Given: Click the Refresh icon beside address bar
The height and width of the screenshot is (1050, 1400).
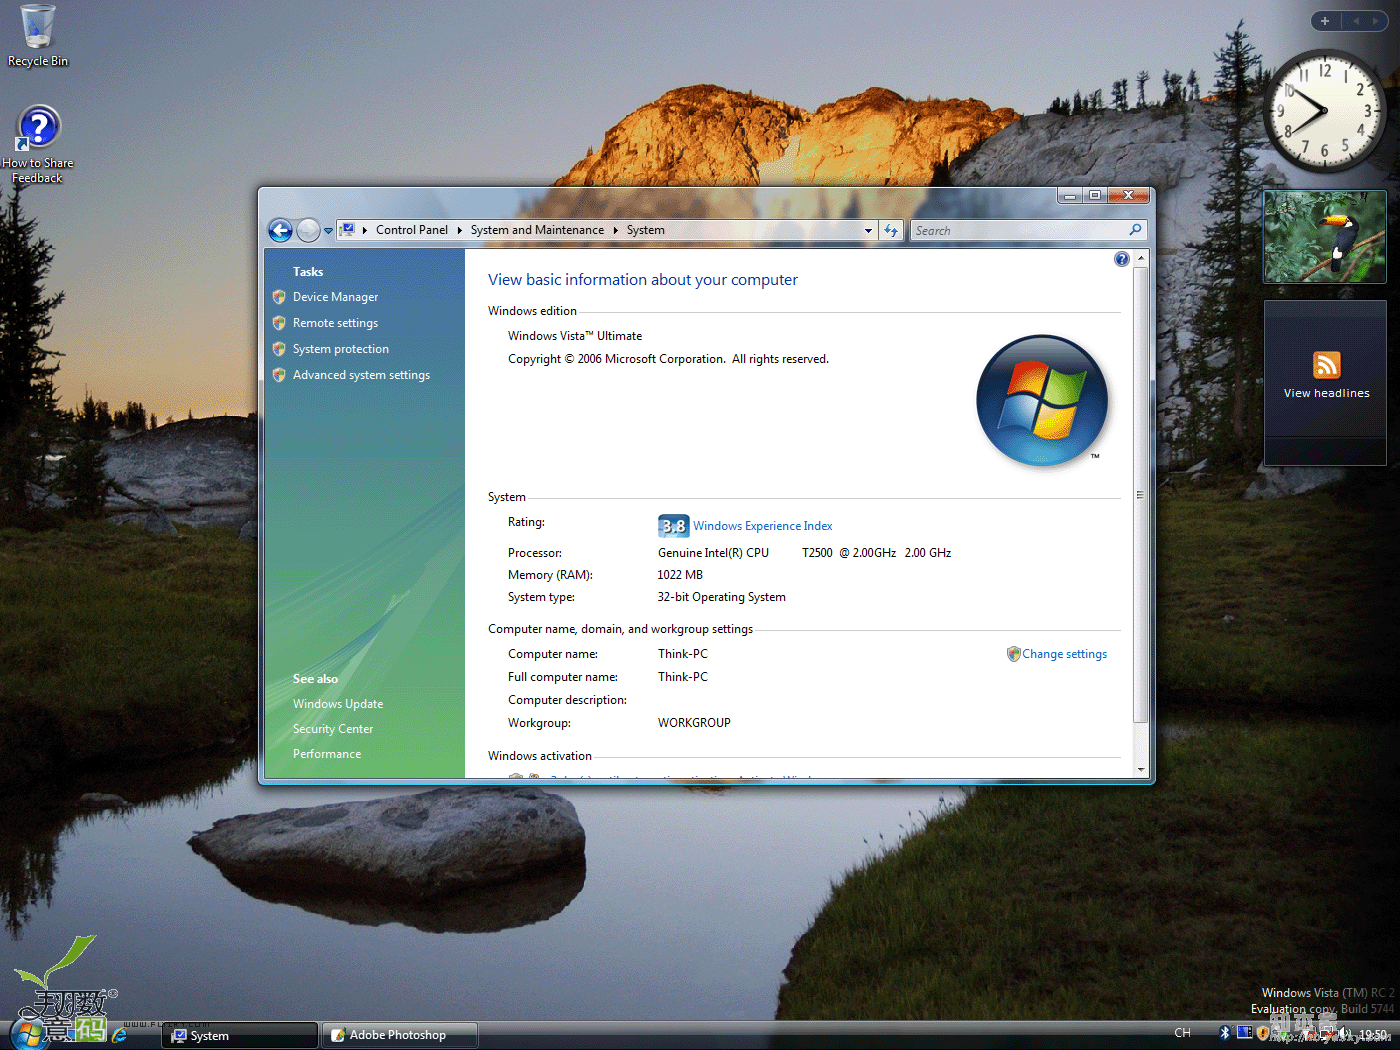Looking at the screenshot, I should point(891,230).
